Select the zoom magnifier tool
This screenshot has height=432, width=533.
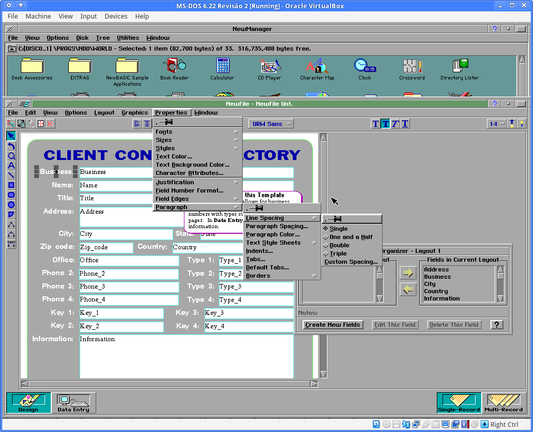tap(11, 156)
